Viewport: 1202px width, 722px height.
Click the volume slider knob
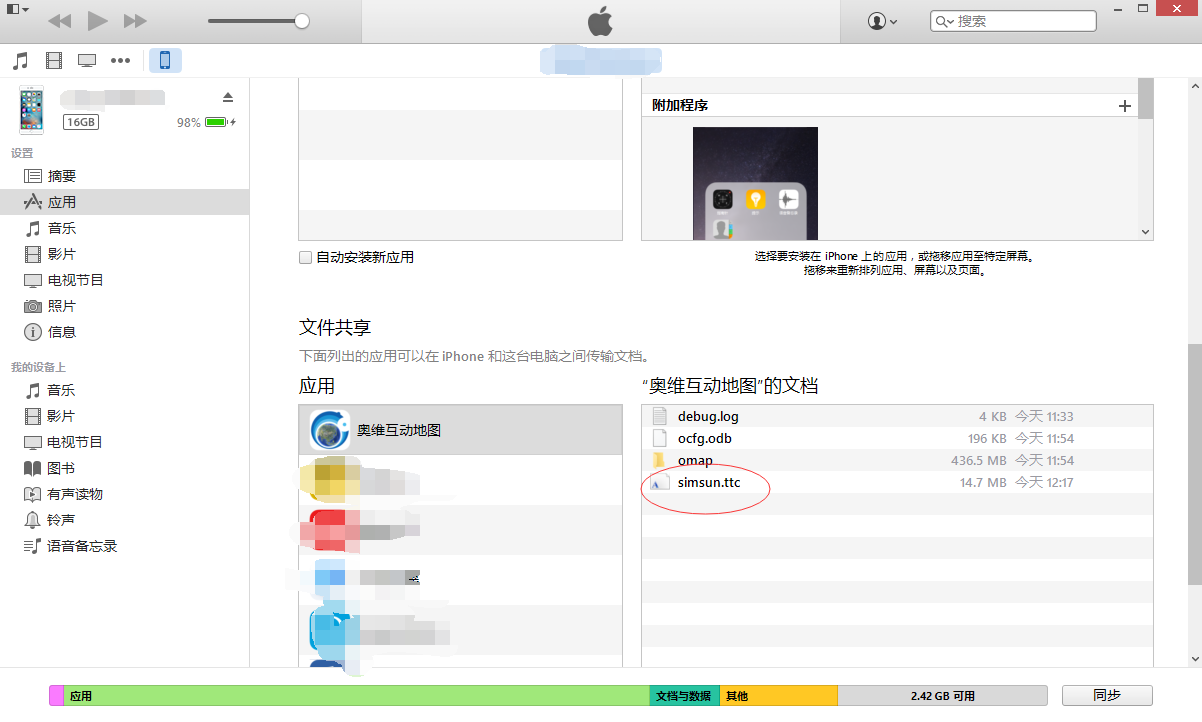click(x=302, y=21)
